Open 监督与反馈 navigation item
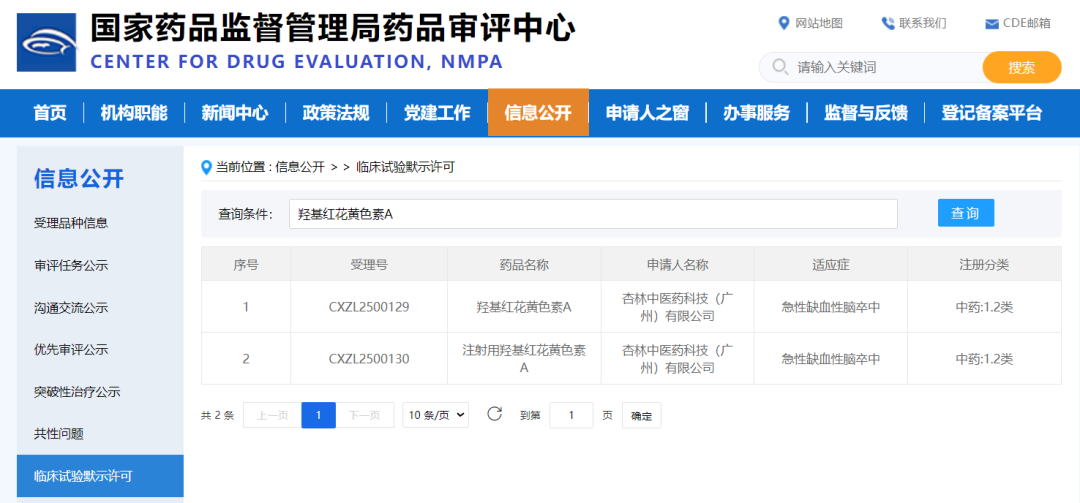This screenshot has height=503, width=1080. (866, 113)
